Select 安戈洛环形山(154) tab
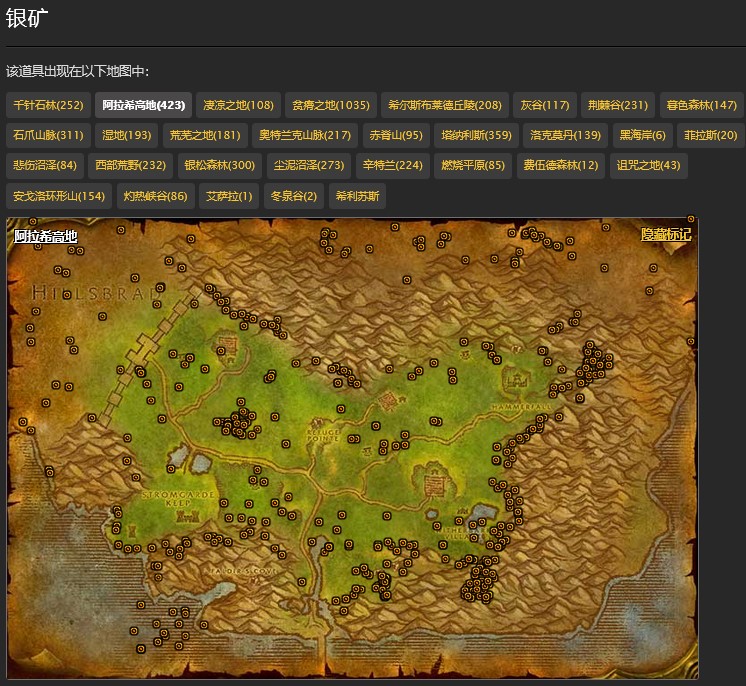 [59, 196]
